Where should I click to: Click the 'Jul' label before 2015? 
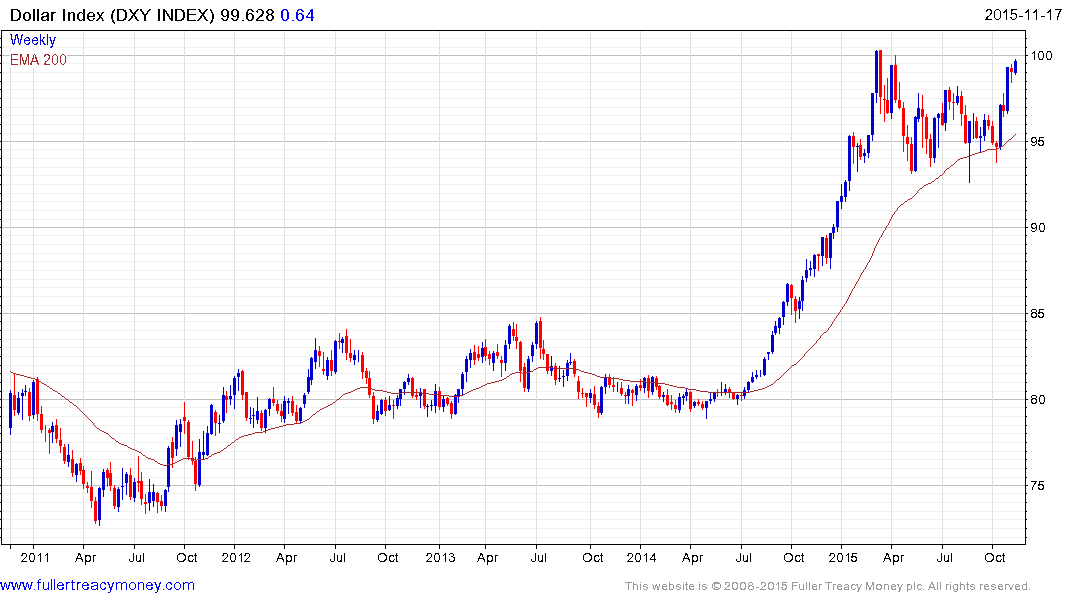(x=743, y=557)
